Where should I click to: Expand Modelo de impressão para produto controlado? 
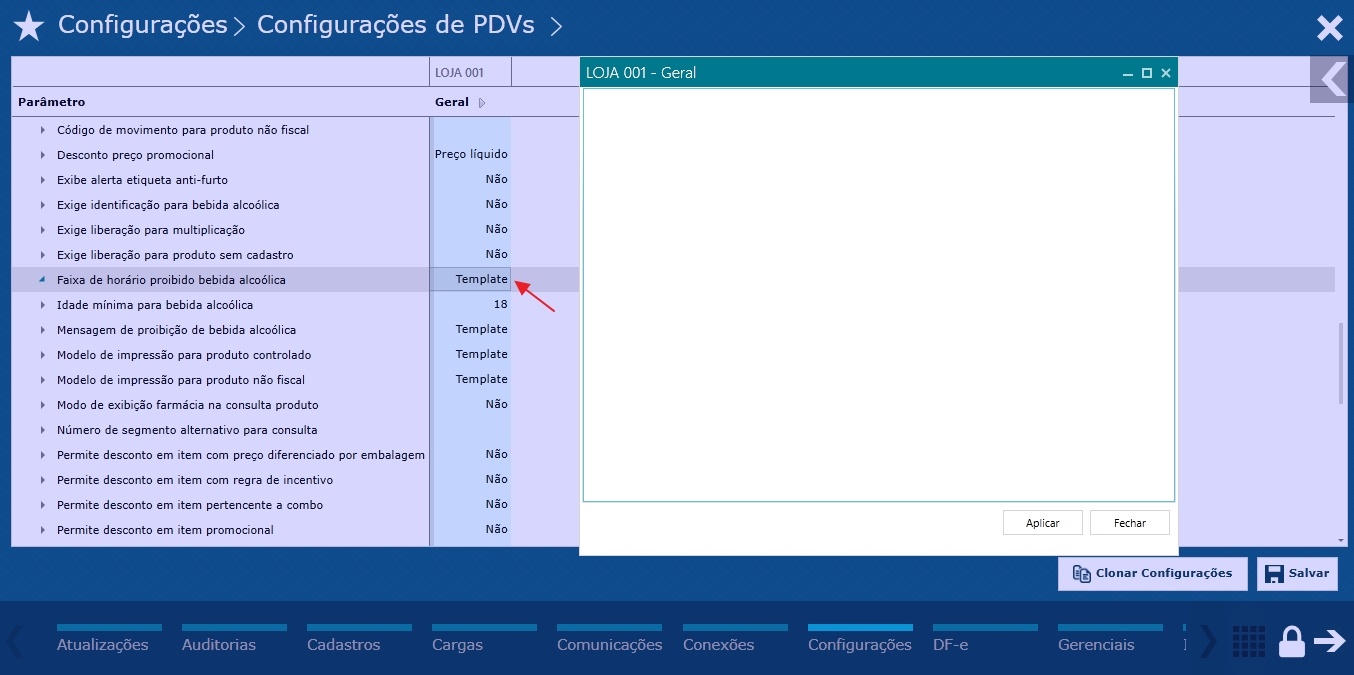pos(43,355)
